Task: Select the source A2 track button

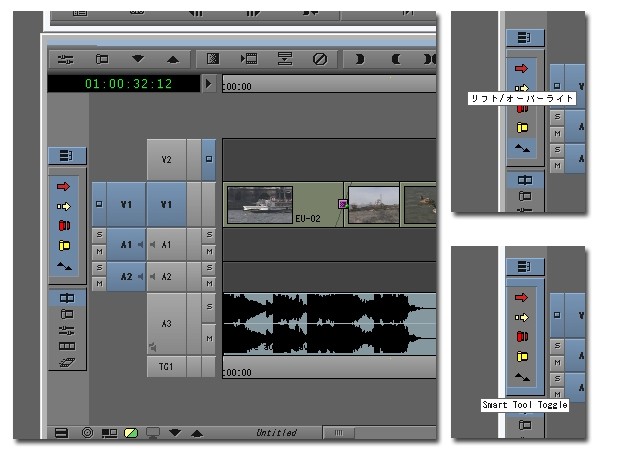Action: pos(126,276)
